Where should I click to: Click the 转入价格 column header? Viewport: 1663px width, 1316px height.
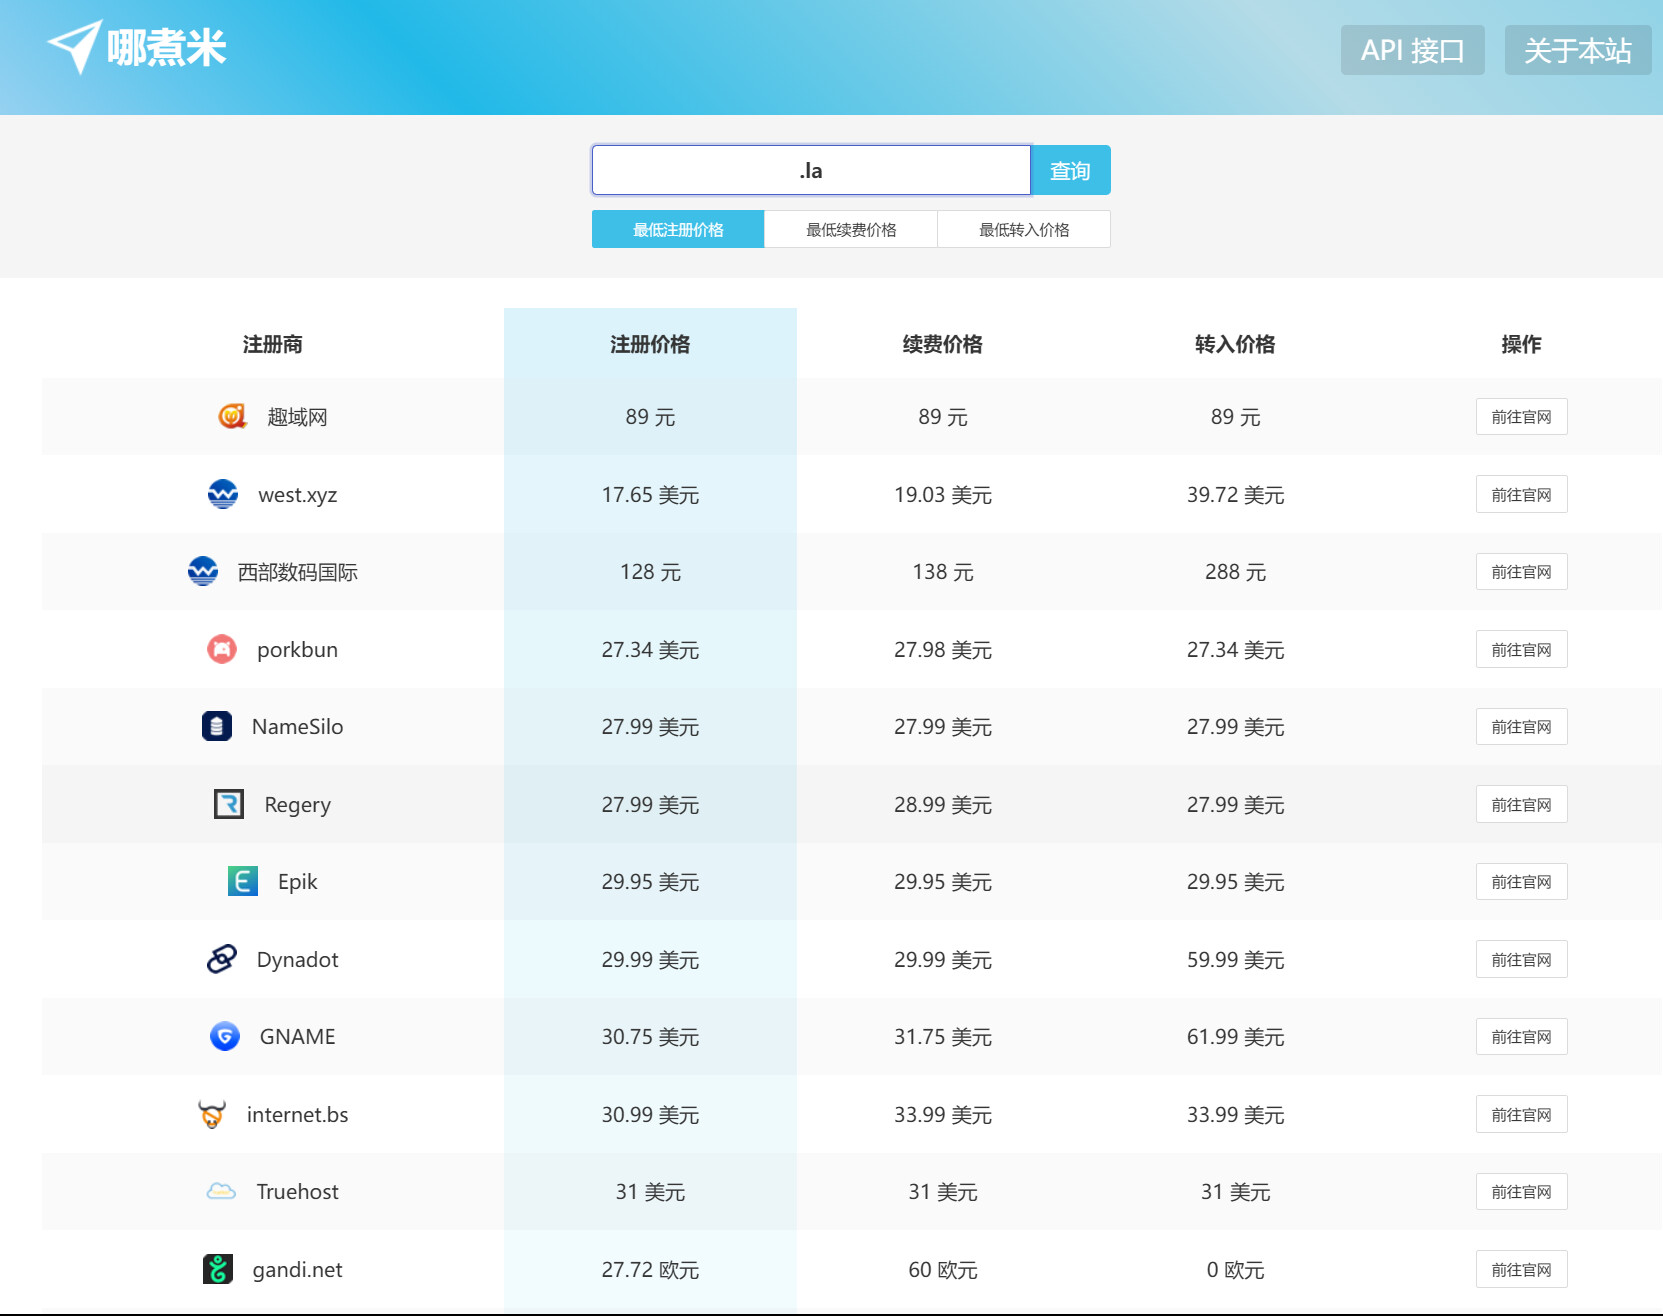point(1235,344)
